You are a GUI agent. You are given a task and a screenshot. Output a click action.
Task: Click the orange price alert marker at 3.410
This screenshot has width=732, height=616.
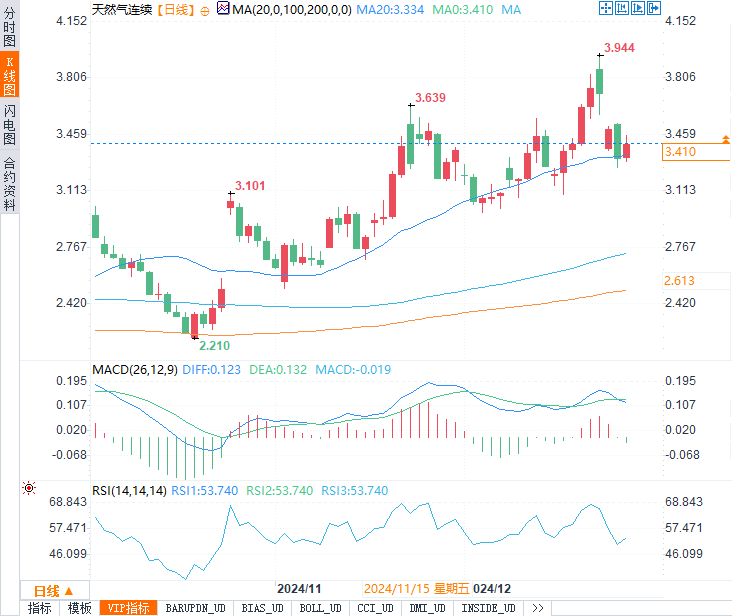(725, 139)
